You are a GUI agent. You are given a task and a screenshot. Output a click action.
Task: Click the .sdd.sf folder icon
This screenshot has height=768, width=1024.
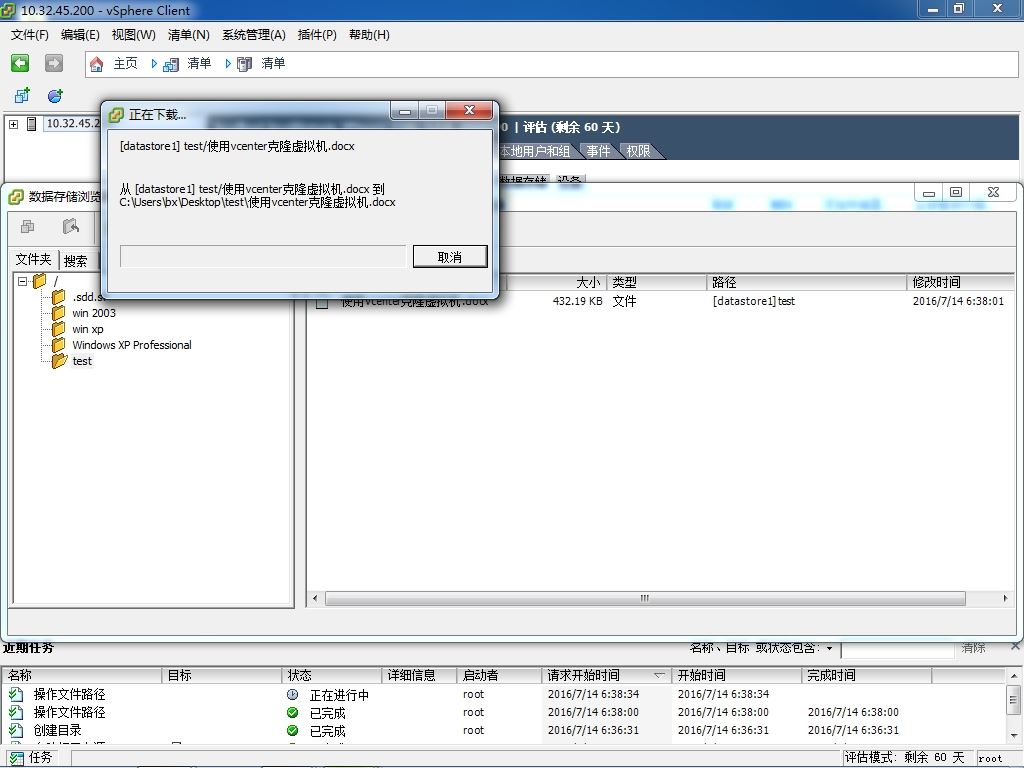[59, 297]
